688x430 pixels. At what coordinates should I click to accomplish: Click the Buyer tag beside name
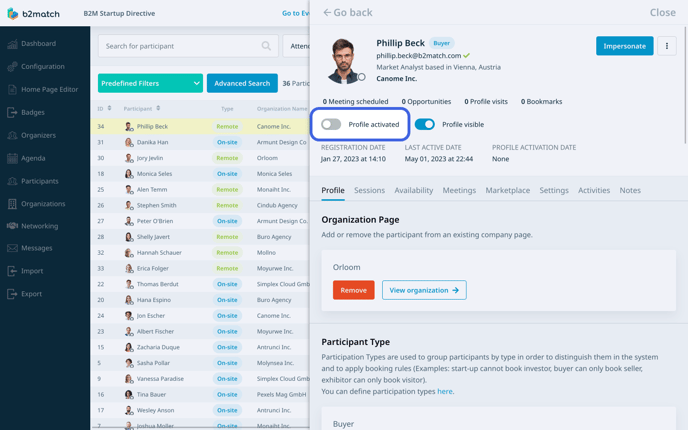coord(441,43)
